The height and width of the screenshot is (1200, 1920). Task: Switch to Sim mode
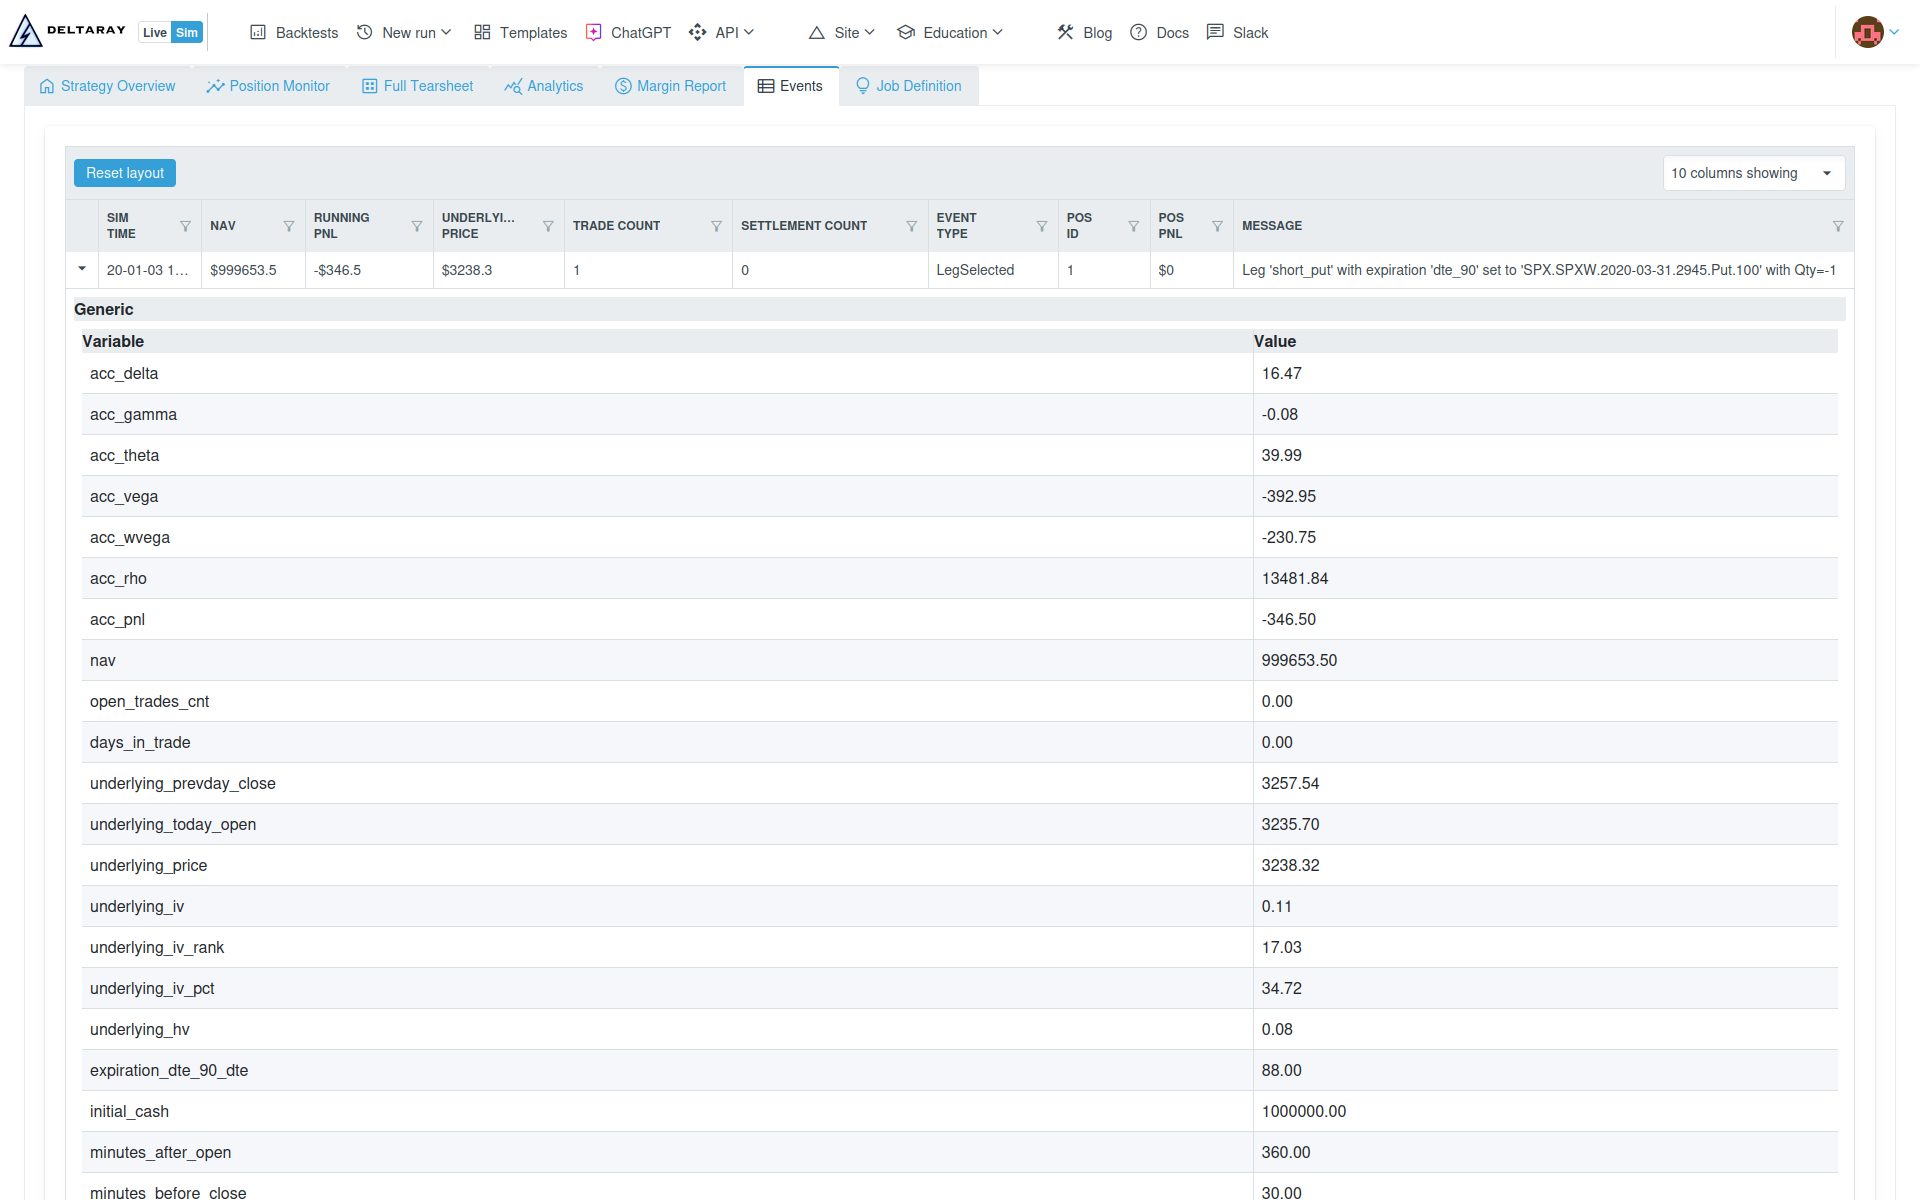point(187,32)
